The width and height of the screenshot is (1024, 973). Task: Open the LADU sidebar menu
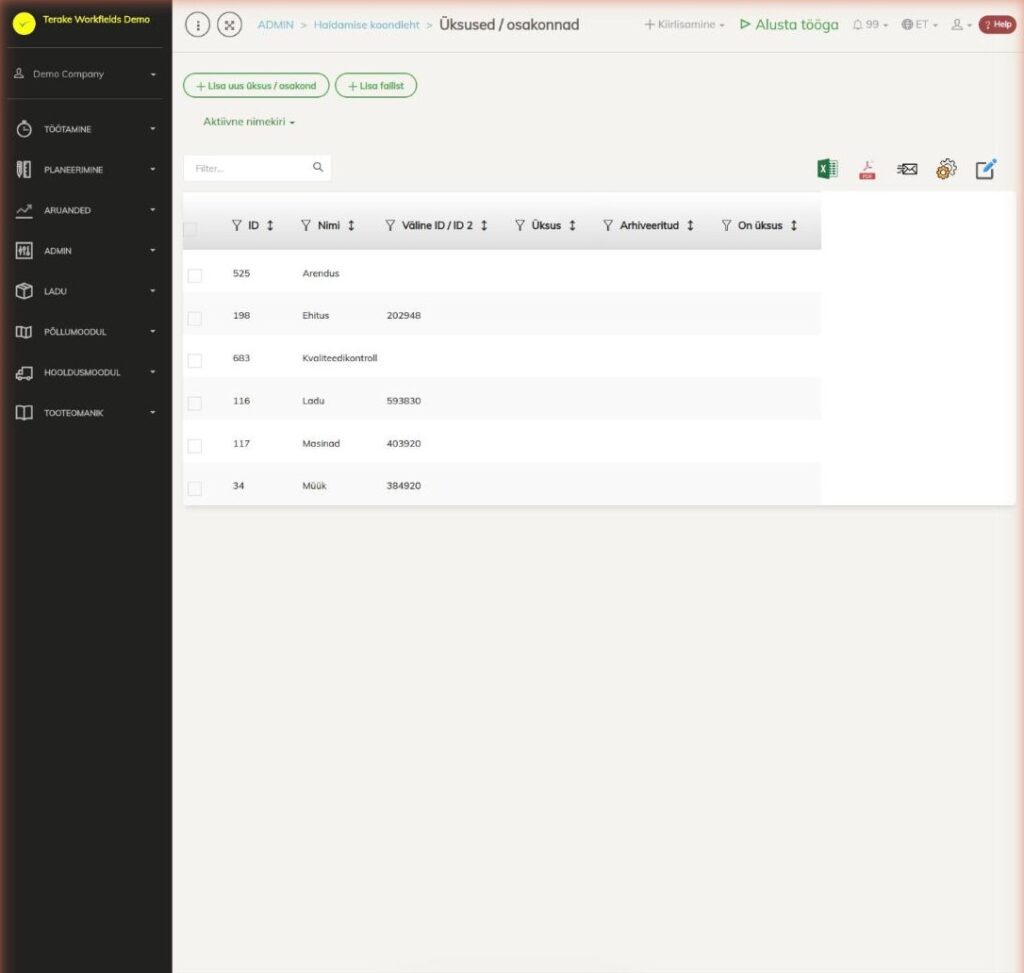(x=86, y=291)
